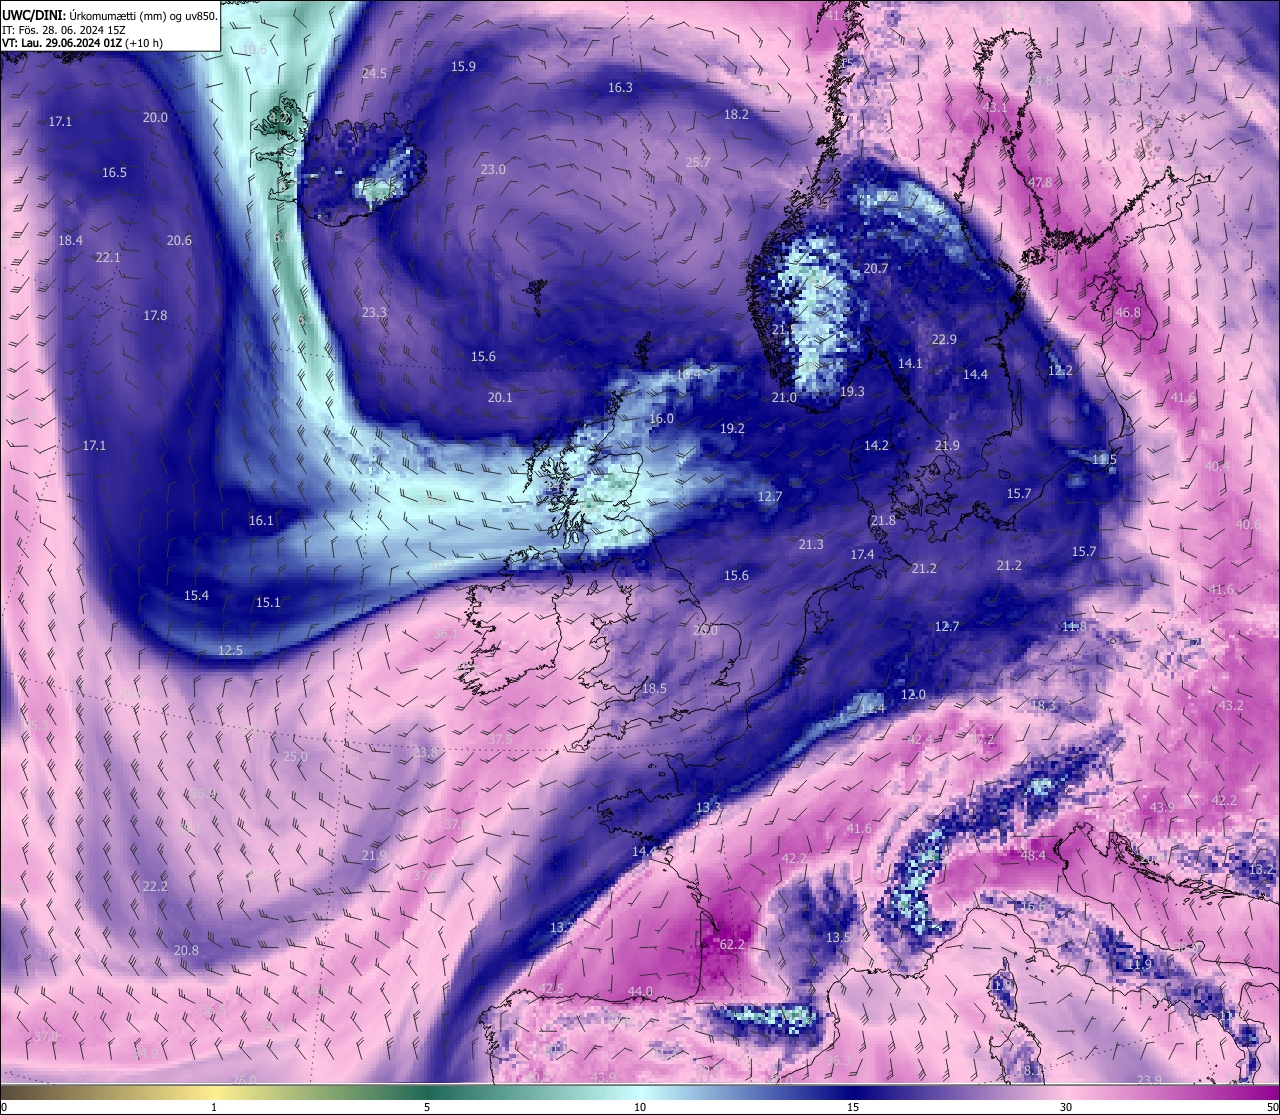Viewport: 1280px width, 1115px height.
Task: Click the 16.3 value label
Action: click(x=620, y=87)
